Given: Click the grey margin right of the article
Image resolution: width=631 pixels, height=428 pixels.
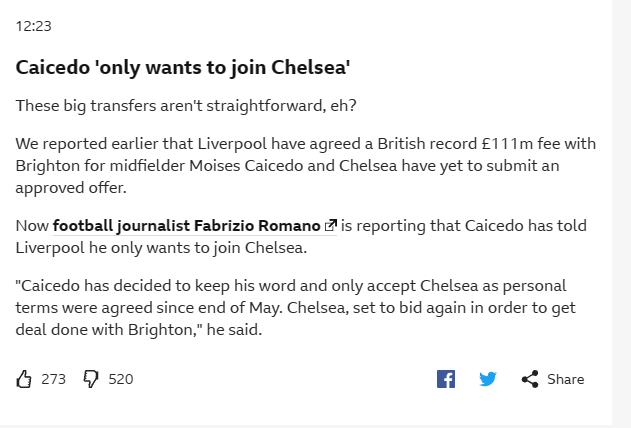Looking at the screenshot, I should [x=621, y=213].
